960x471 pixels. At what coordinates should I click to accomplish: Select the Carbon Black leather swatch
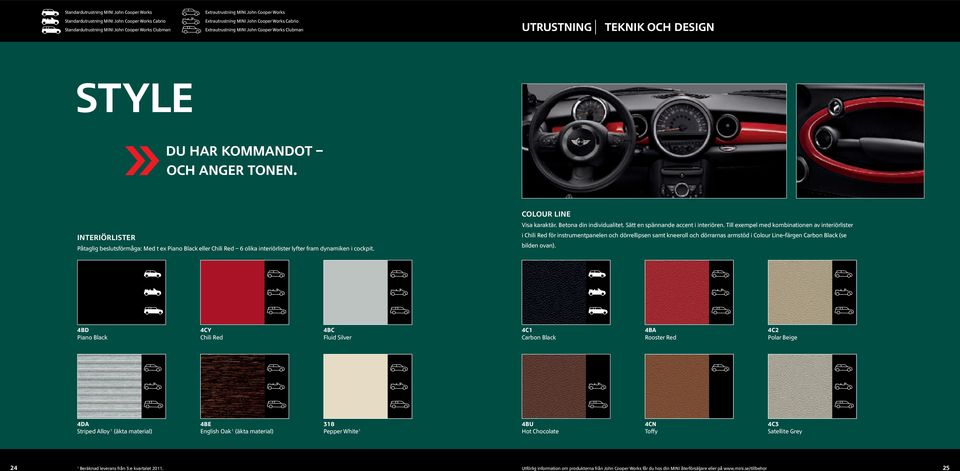tap(566, 292)
